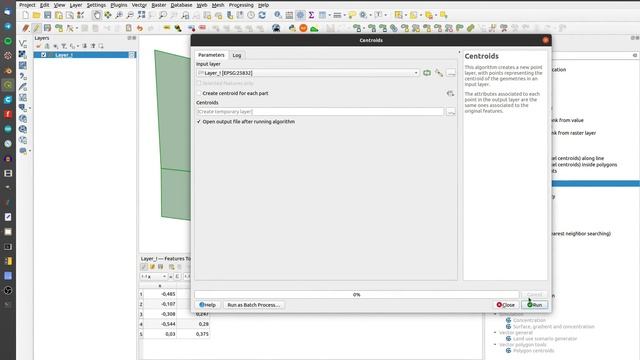Click the Close button in Centroids dialog
The width and height of the screenshot is (640, 360).
pos(505,305)
